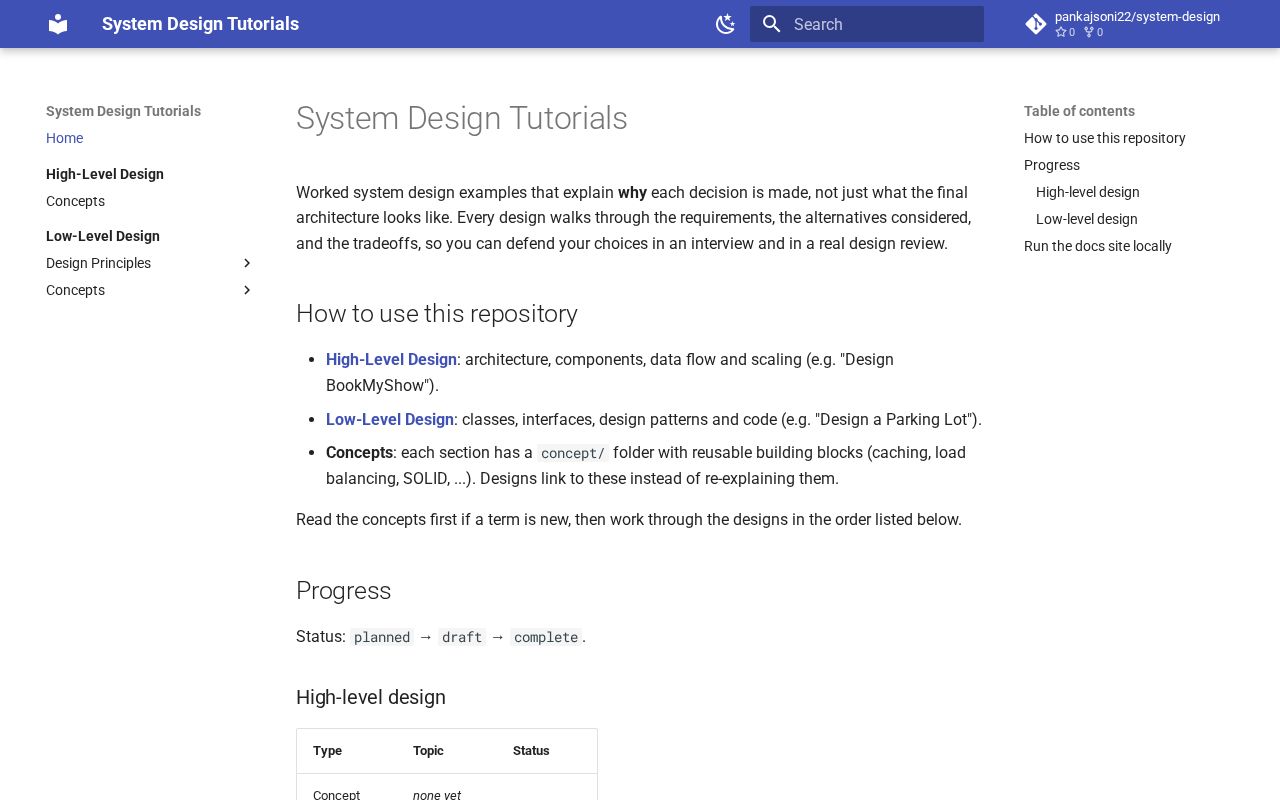The height and width of the screenshot is (800, 1280).
Task: Click the 'Topic' table column header
Action: pyautogui.click(x=428, y=751)
